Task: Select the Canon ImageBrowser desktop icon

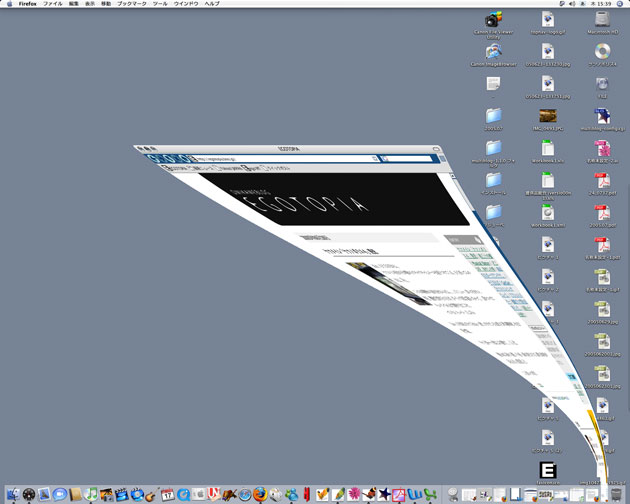Action: 493,52
